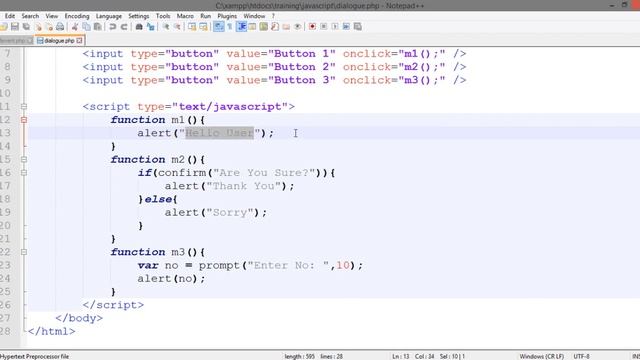This screenshot has height=360, width=640.
Task: Click the Save All toolbar icon
Action: (26, 27)
